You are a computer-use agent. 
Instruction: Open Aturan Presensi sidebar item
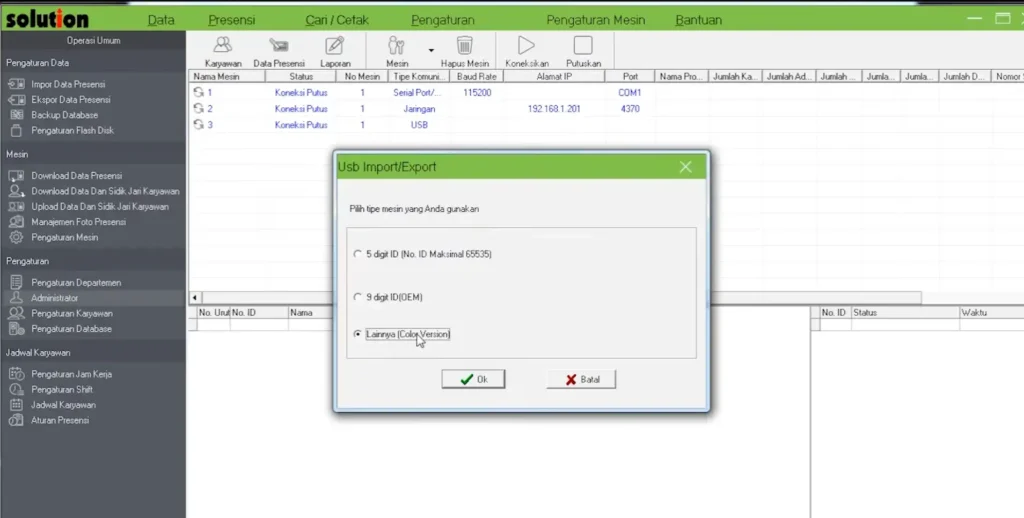coord(60,421)
